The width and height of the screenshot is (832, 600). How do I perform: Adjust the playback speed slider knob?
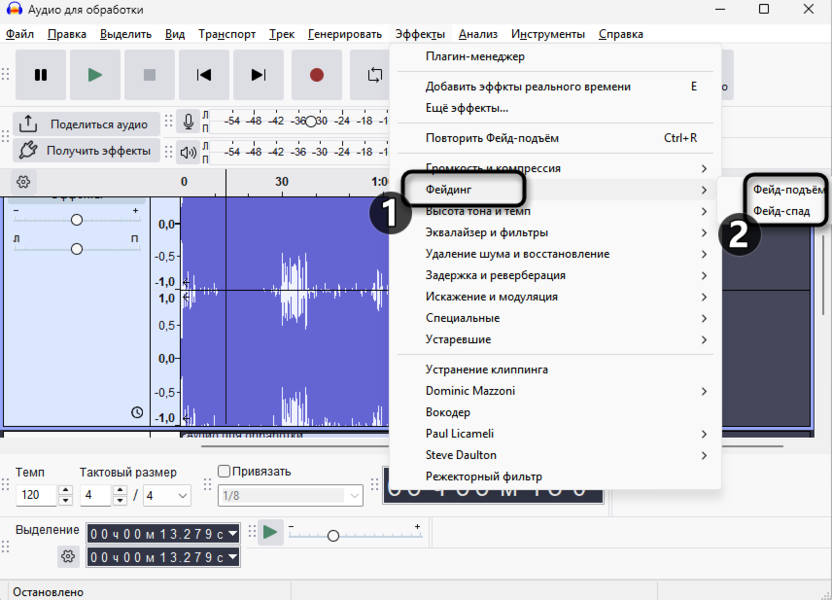click(x=333, y=535)
